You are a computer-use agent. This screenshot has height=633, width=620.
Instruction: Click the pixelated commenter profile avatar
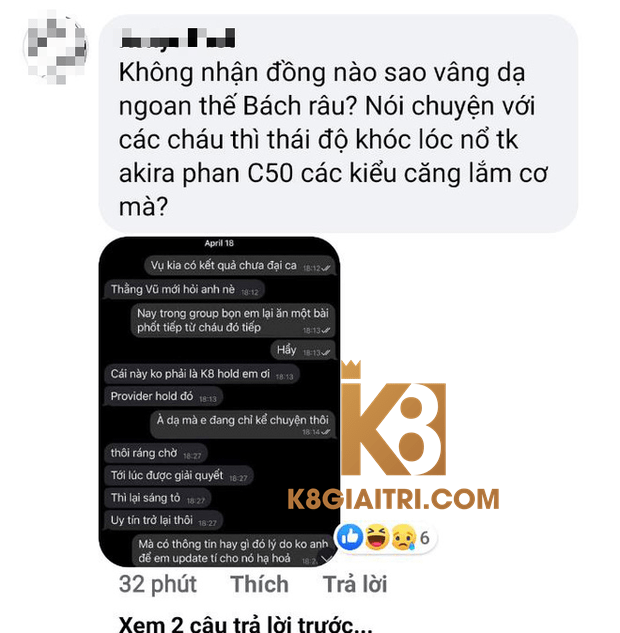[55, 47]
